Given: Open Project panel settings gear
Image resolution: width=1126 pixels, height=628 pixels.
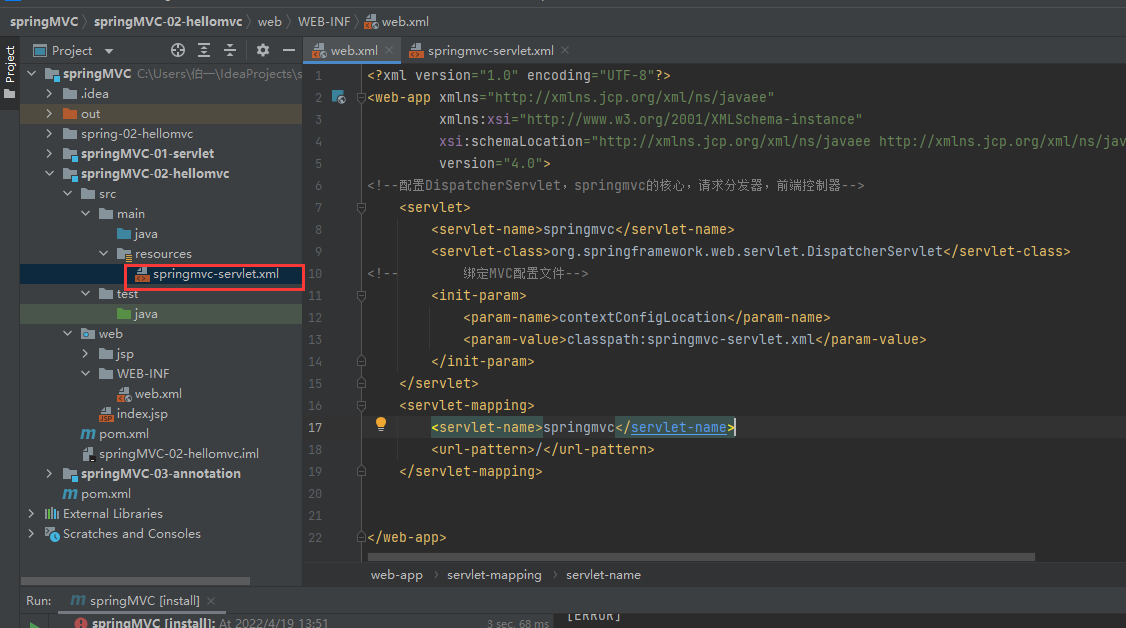Looking at the screenshot, I should point(263,50).
